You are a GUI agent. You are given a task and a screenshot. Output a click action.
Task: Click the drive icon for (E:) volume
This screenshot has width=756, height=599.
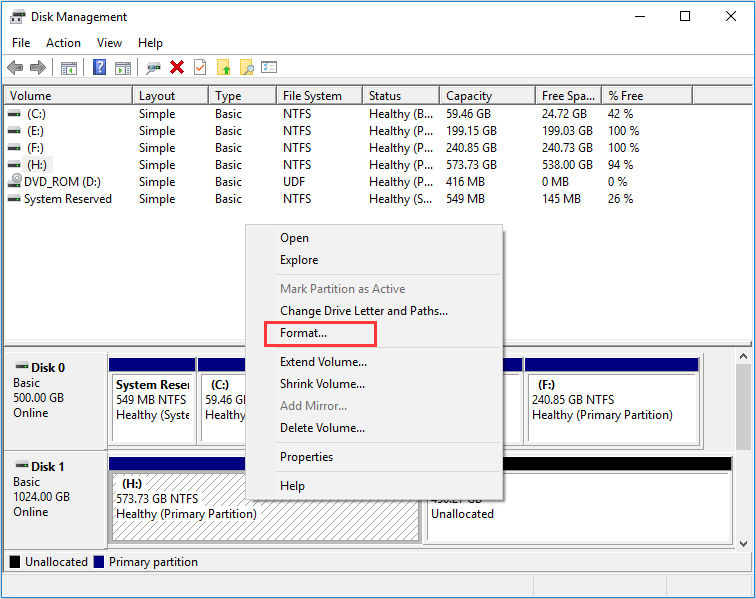click(x=14, y=131)
